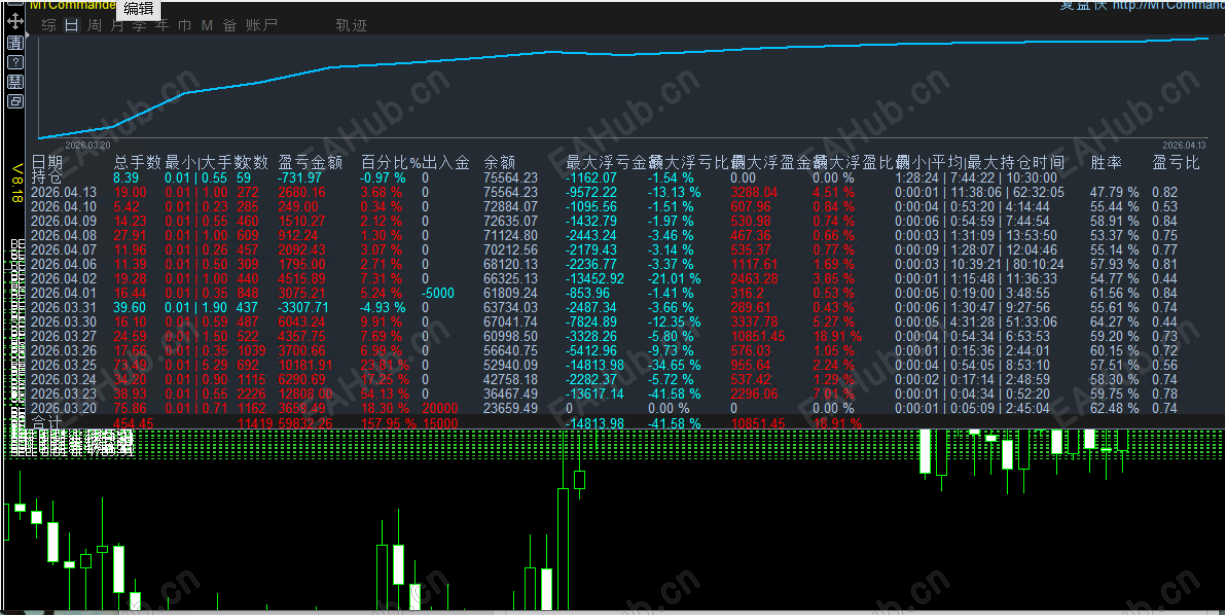The width and height of the screenshot is (1225, 615).
Task: Switch to the 月 monthly tab
Action: pos(117,26)
